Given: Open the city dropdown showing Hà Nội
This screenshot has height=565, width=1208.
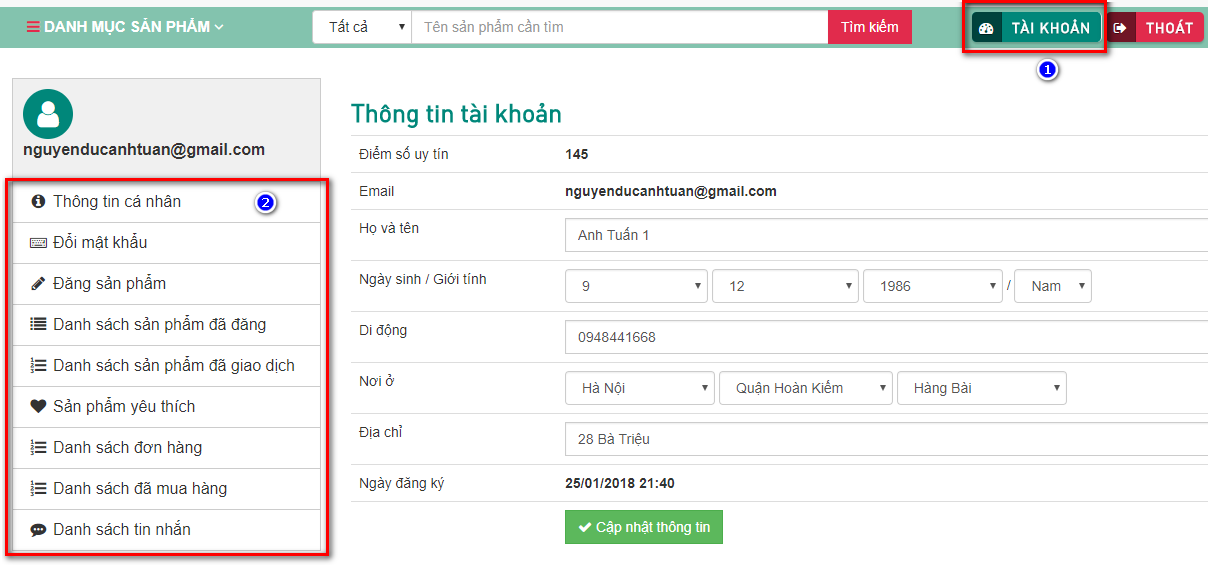Looking at the screenshot, I should pyautogui.click(x=639, y=388).
